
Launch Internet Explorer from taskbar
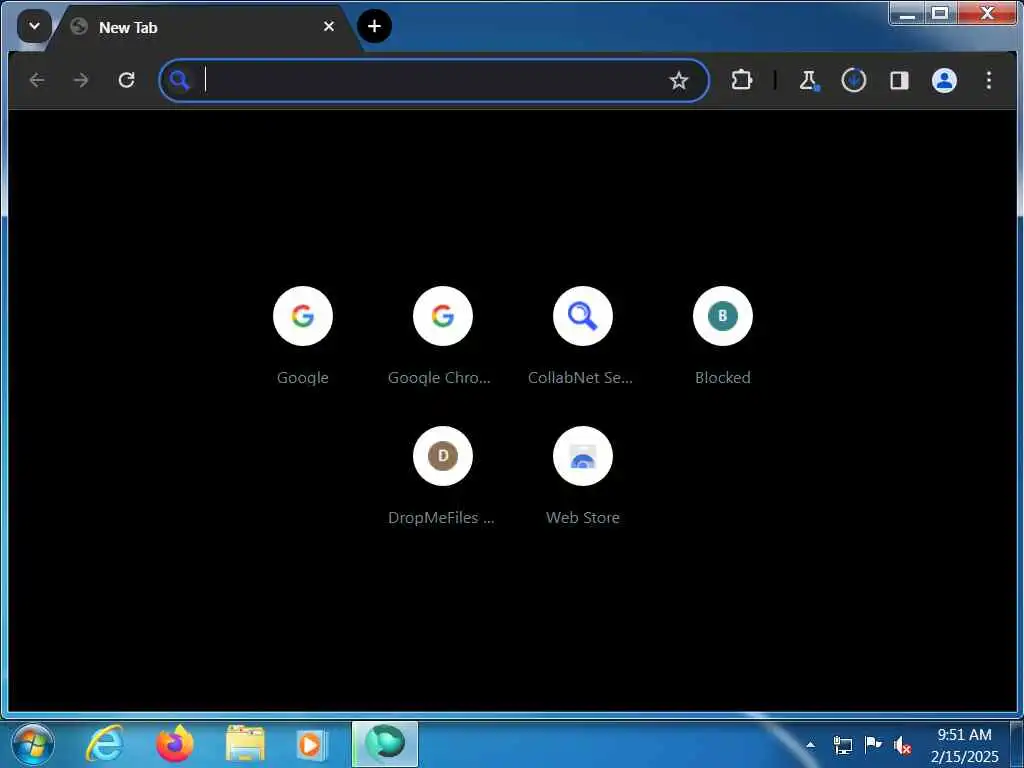coord(105,744)
